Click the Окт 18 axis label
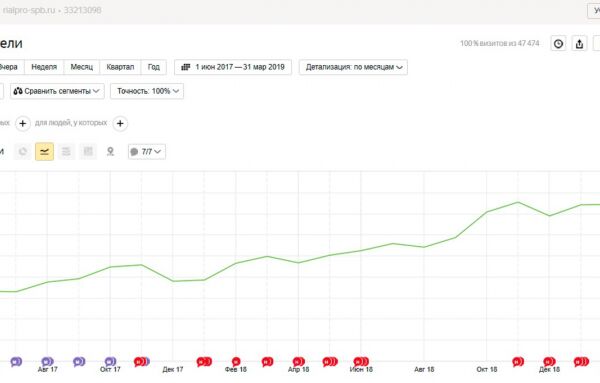Viewport: 600px width, 383px height. click(487, 370)
